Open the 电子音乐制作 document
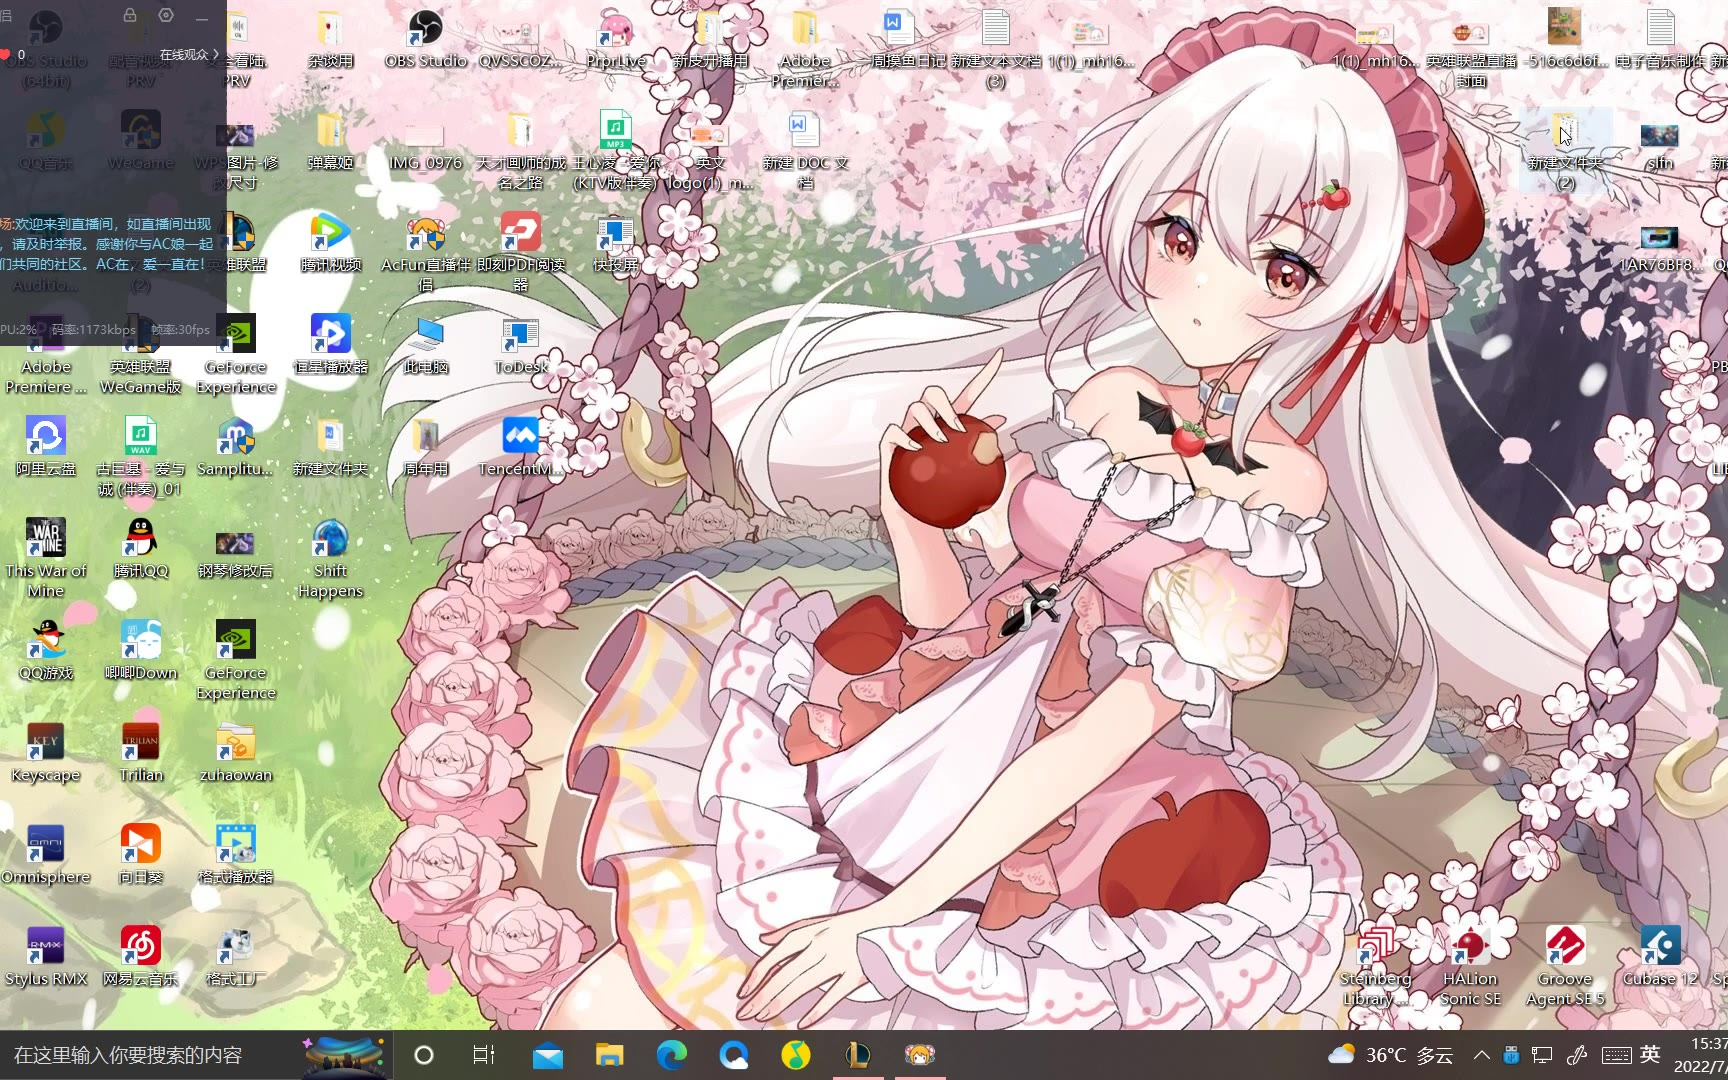This screenshot has height=1080, width=1728. 1660,40
